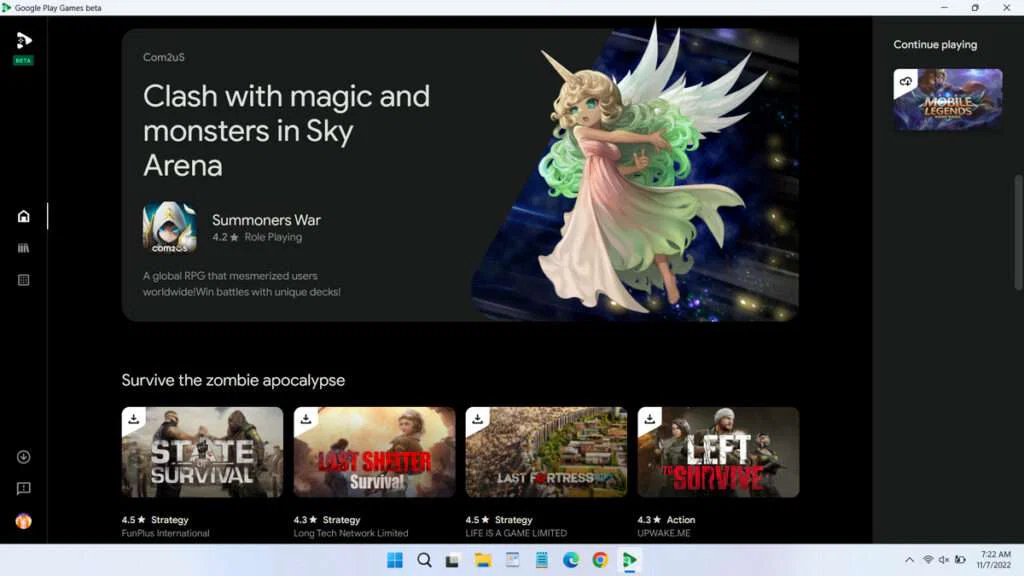Viewport: 1024px width, 576px height.
Task: Expand hidden icons in the system tray
Action: click(x=908, y=560)
